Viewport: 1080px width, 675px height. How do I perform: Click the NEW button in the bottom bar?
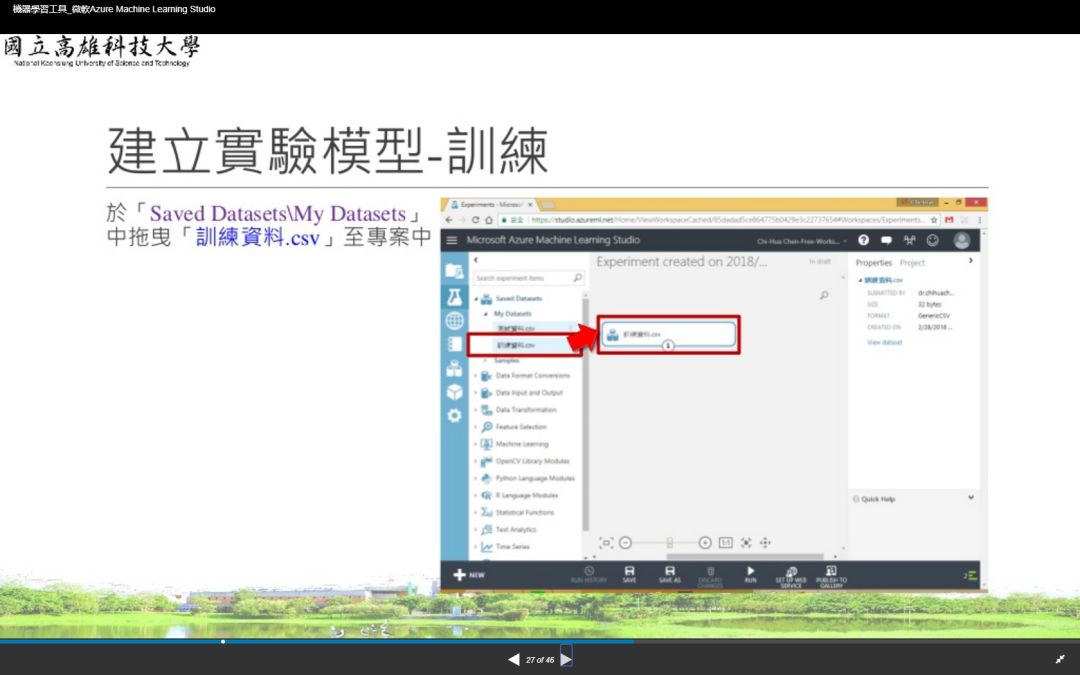coord(468,575)
